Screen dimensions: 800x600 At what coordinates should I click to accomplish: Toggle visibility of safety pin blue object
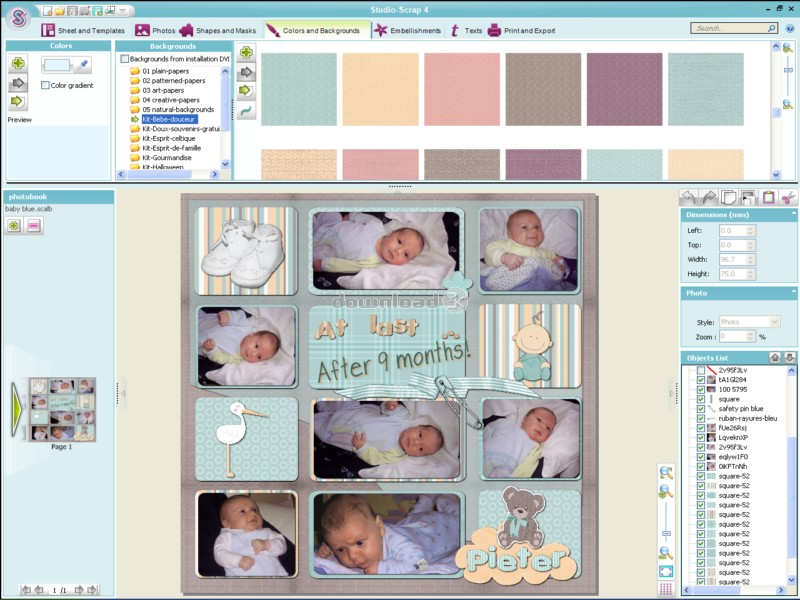tap(700, 408)
